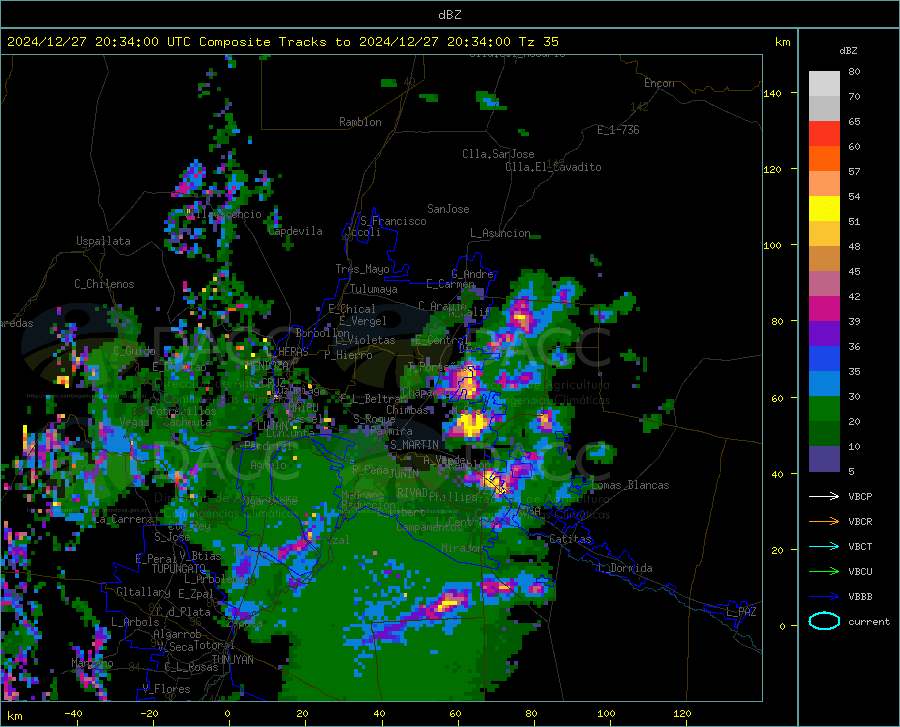Select the dark green 20-10 dBZ swatch
Viewport: 900px width, 727px height.
pyautogui.click(x=824, y=434)
